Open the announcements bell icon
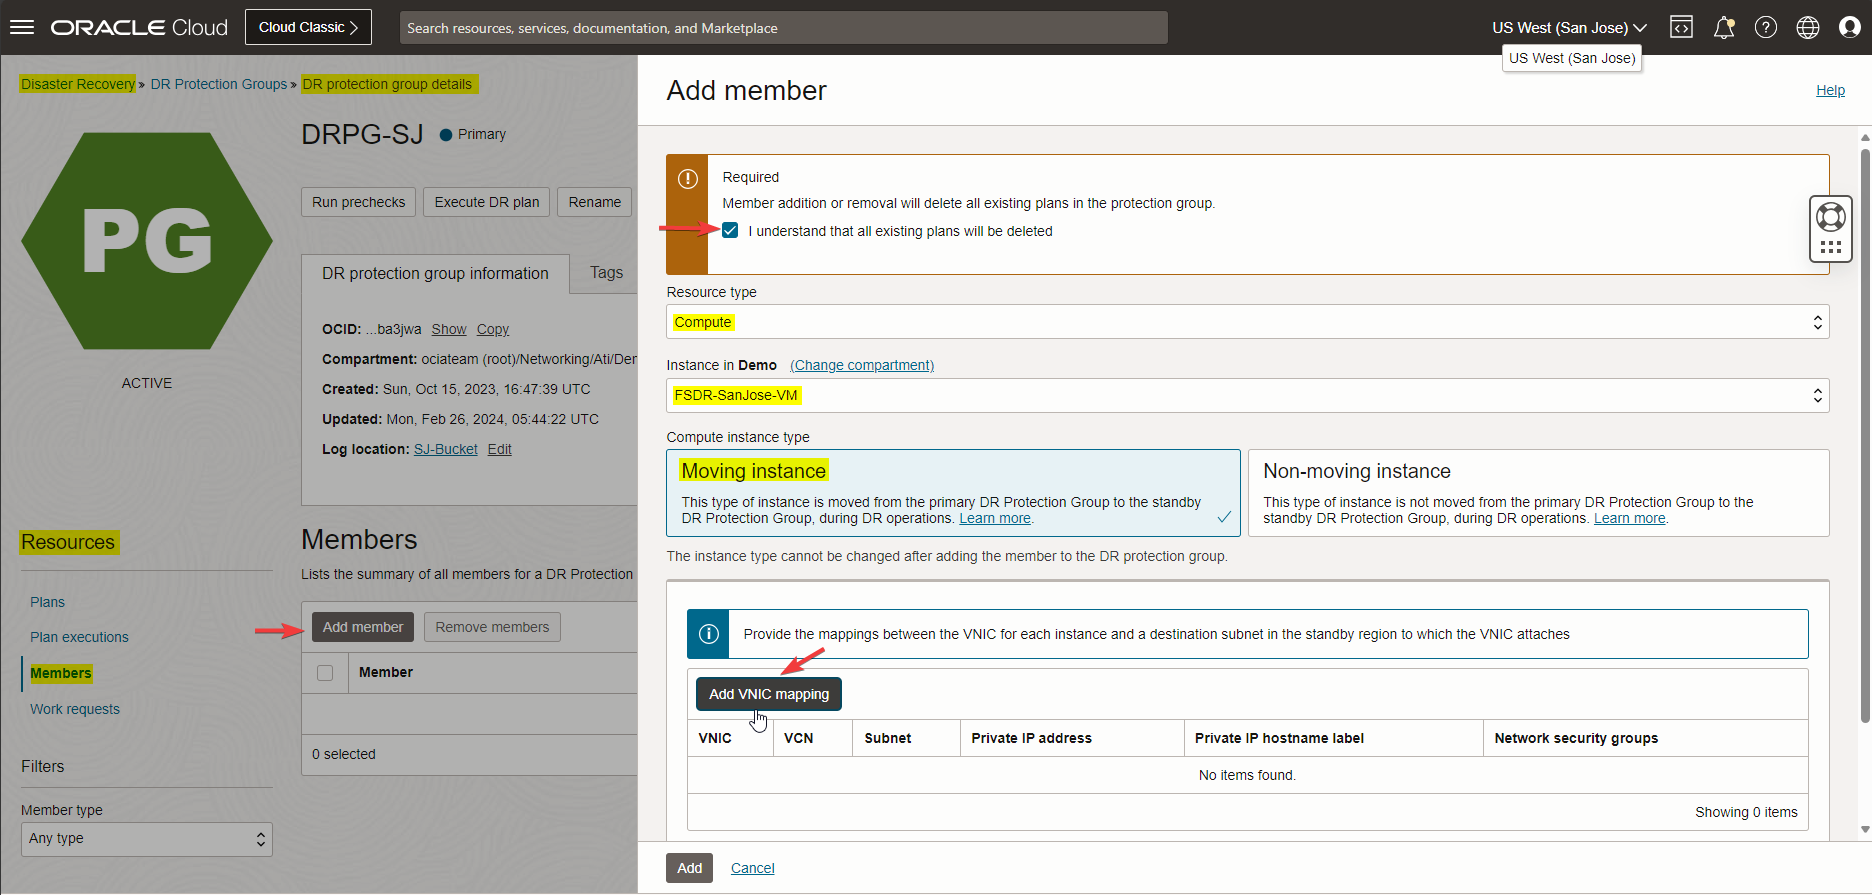The image size is (1872, 895). 1723,27
